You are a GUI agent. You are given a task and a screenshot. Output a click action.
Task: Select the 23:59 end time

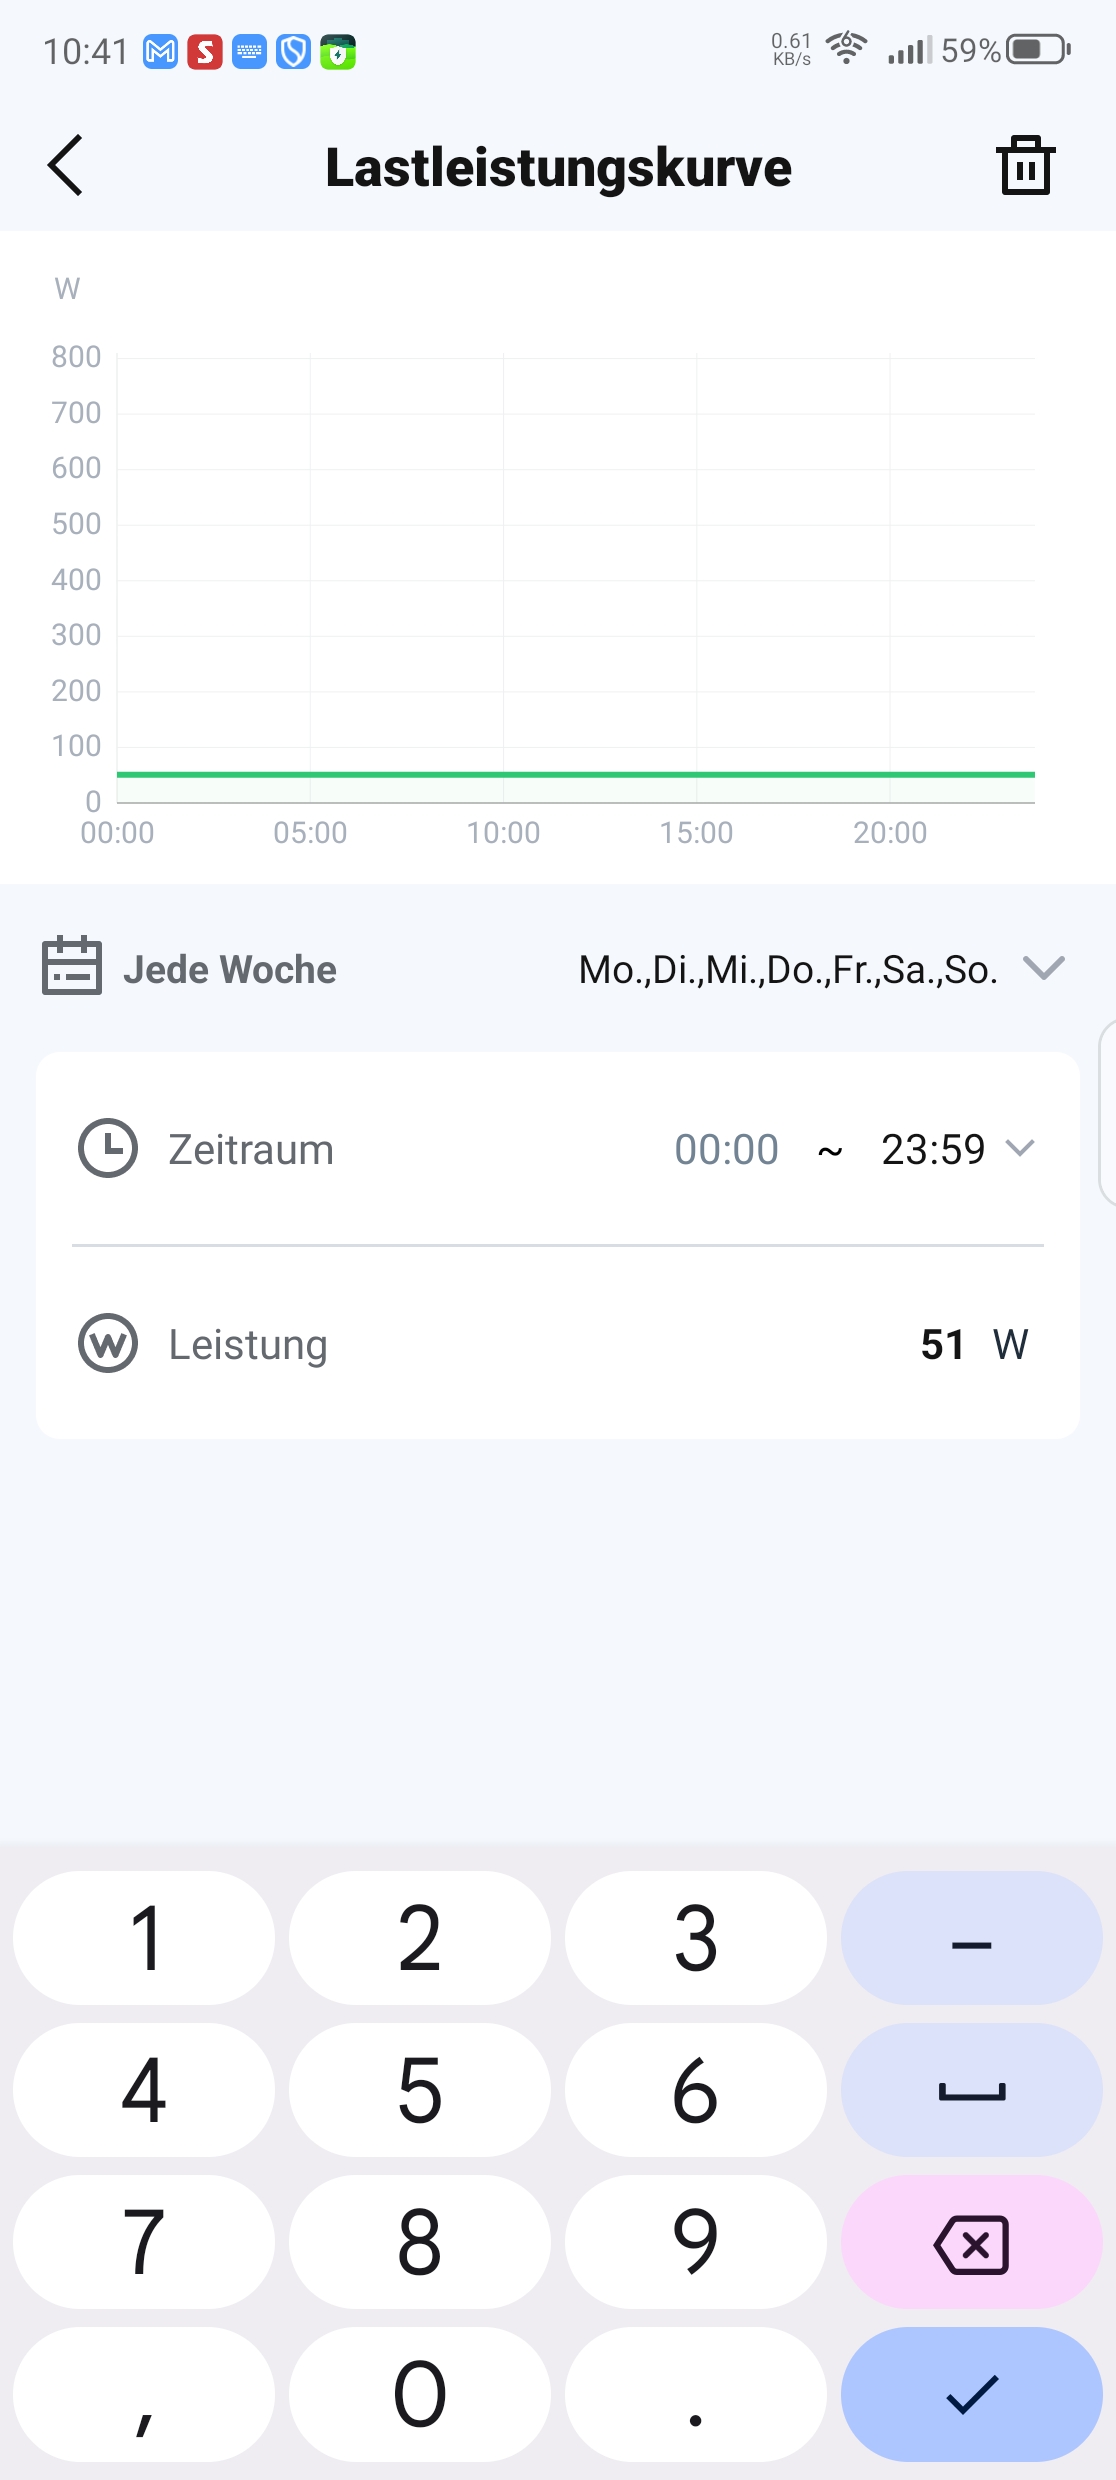click(933, 1149)
